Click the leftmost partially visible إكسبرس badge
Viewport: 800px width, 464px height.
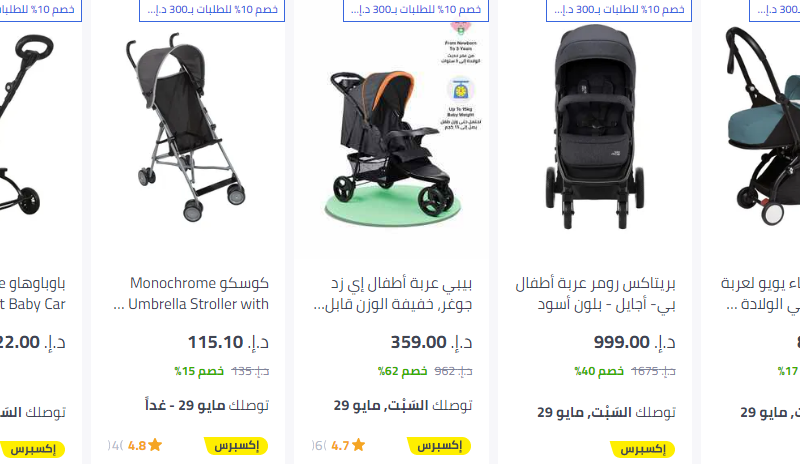32,449
